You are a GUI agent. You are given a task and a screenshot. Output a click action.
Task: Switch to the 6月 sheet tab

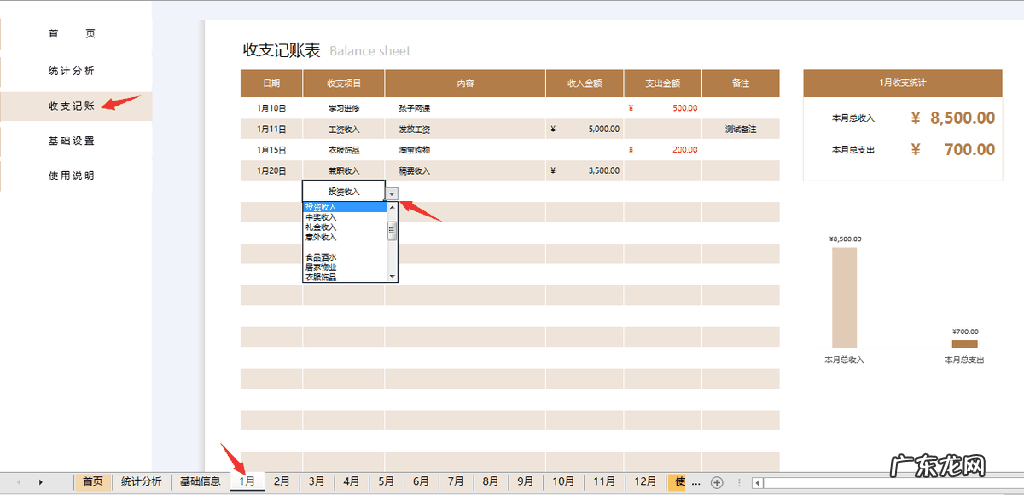coord(421,482)
